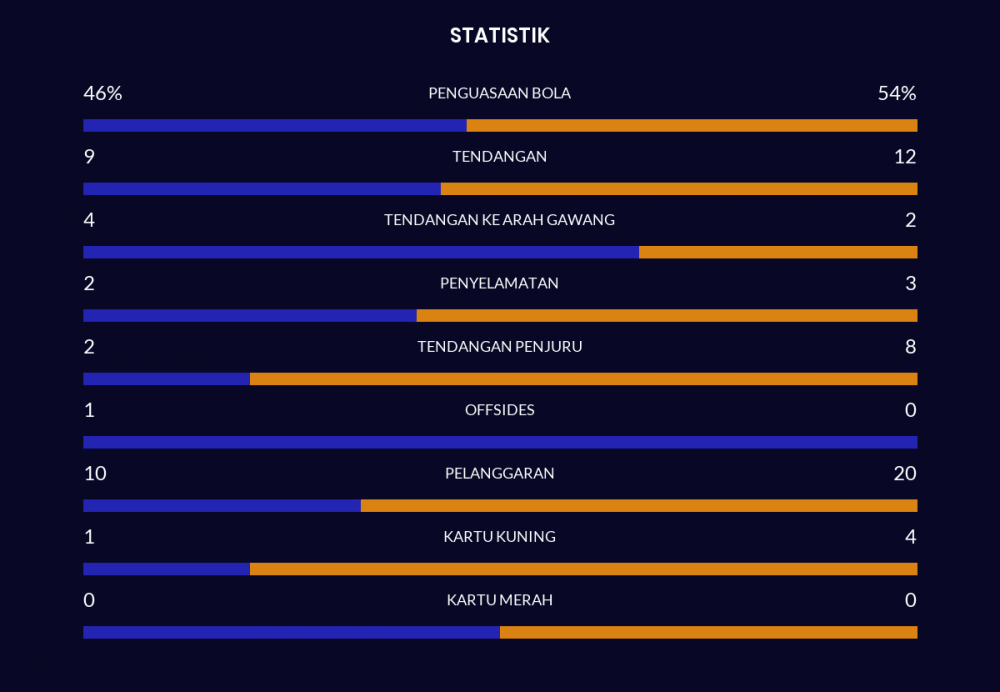Click the value 20 for Pelanggaran

[905, 473]
